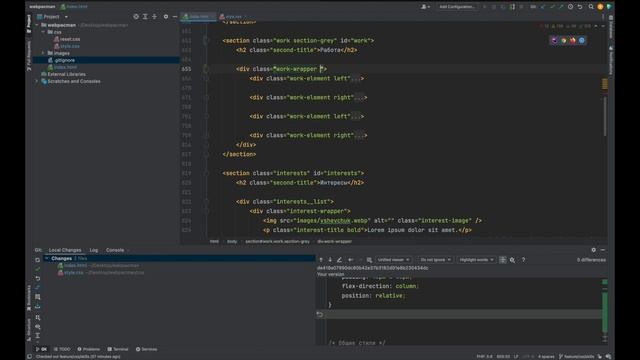
Task: Open Problems tool window
Action: point(89,349)
